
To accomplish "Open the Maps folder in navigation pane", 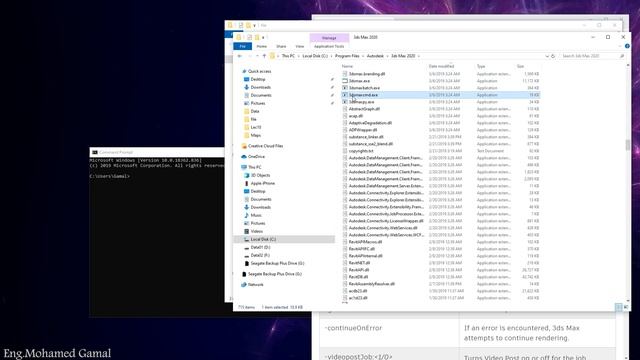I will tap(256, 135).
